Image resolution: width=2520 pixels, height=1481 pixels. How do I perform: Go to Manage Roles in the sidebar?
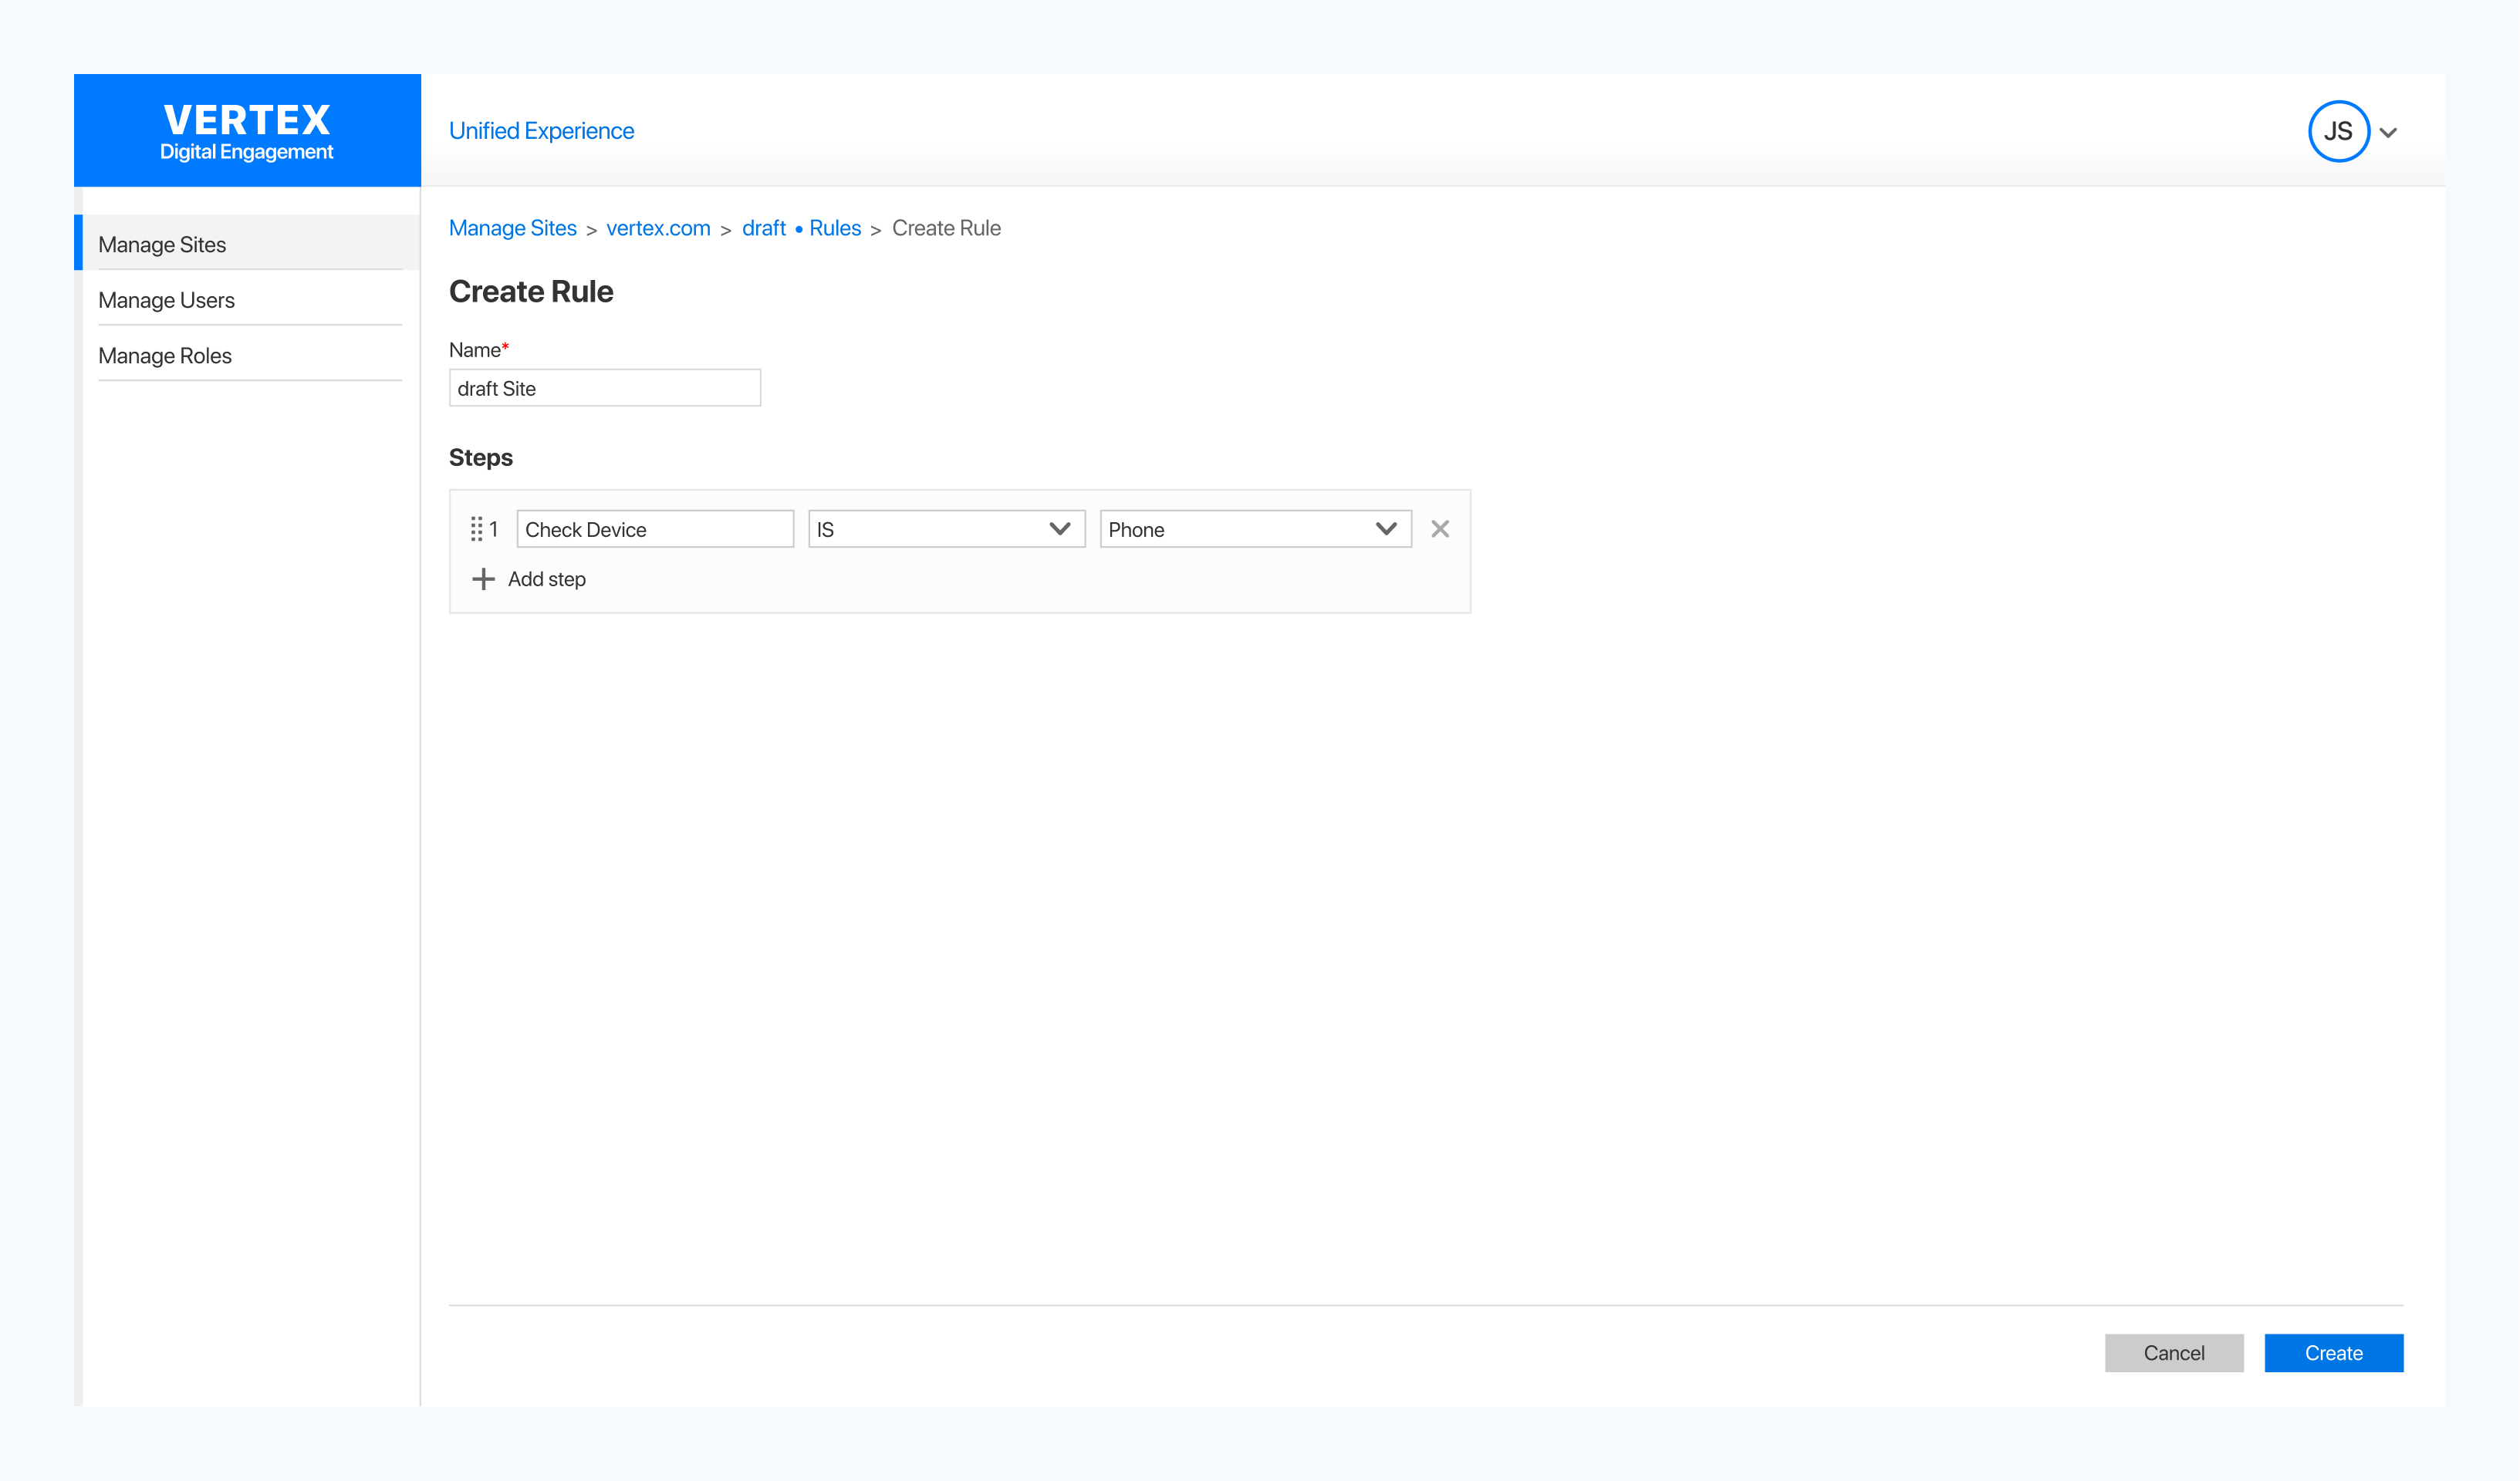(165, 356)
